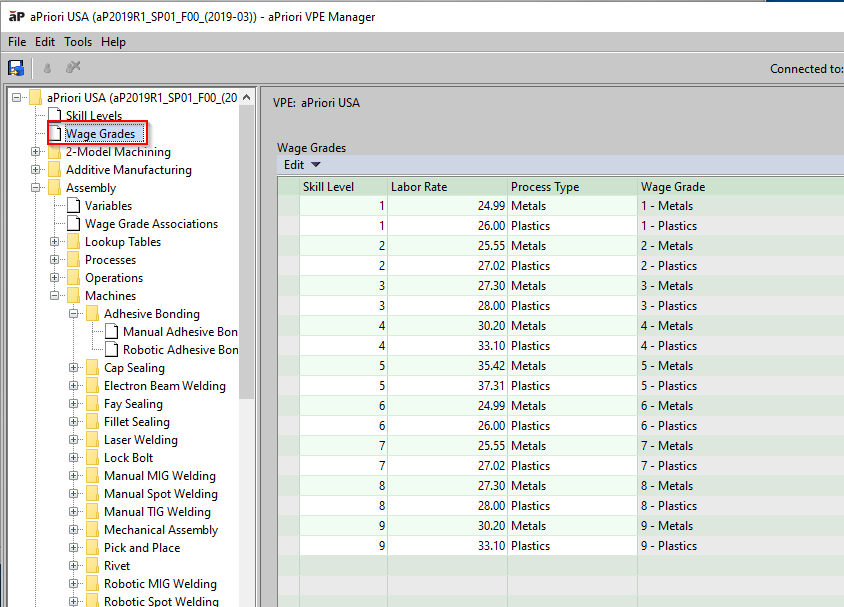Image resolution: width=844 pixels, height=607 pixels.
Task: Select the 35.42 labor rate cell
Action: click(x=447, y=366)
